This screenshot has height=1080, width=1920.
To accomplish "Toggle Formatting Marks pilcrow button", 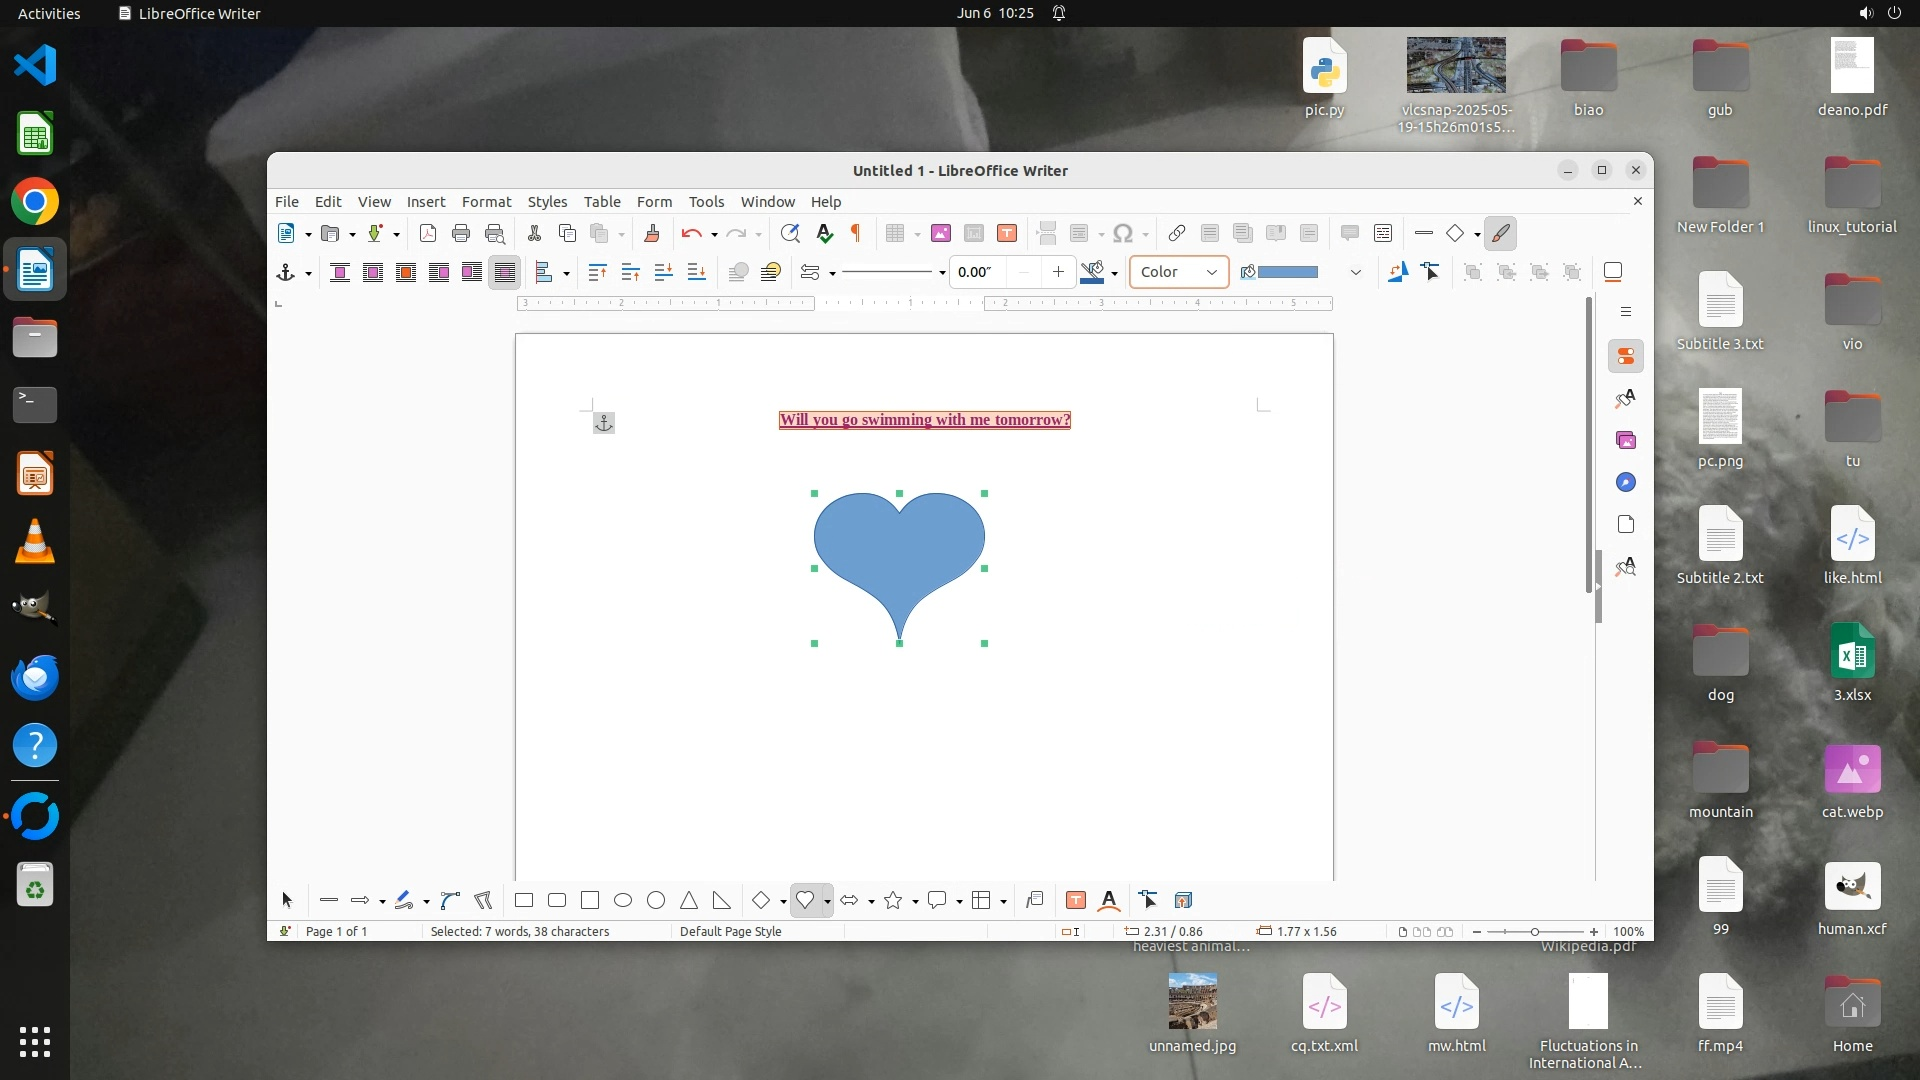I will click(x=856, y=233).
